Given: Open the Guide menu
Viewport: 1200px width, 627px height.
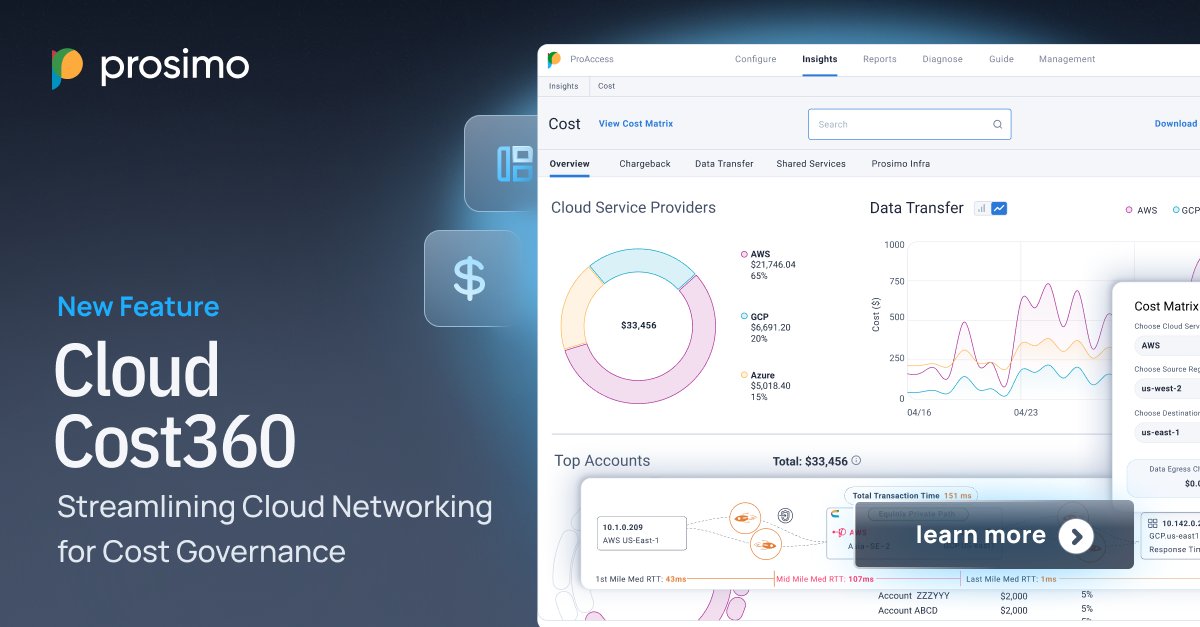Looking at the screenshot, I should 1001,59.
